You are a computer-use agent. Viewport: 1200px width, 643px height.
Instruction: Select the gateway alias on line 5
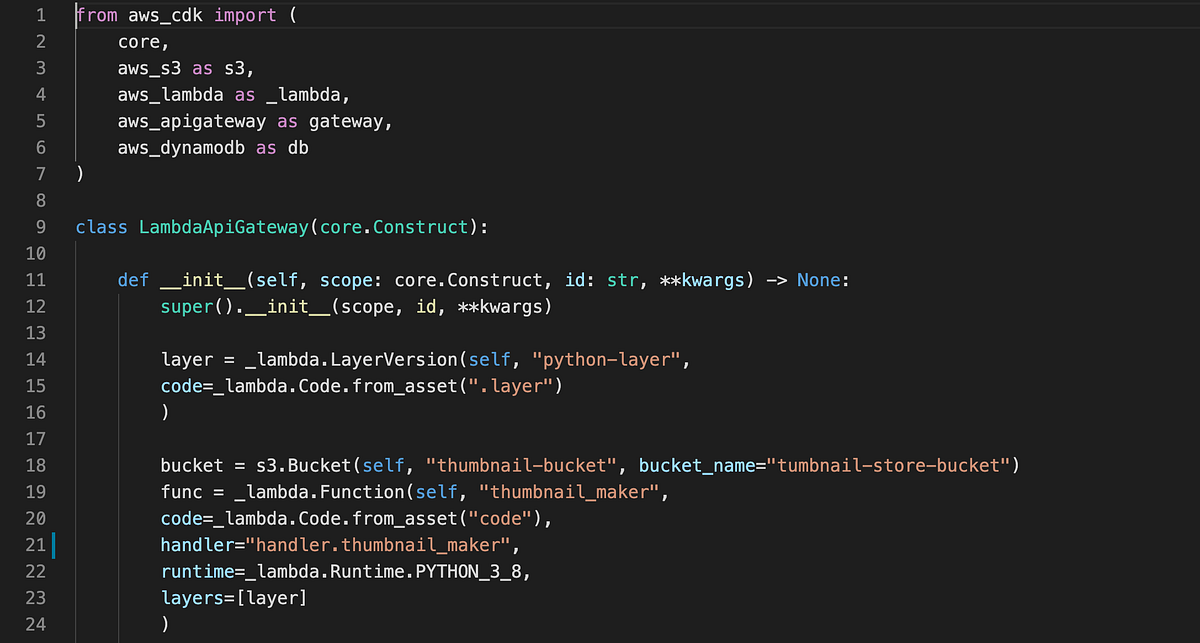346,120
